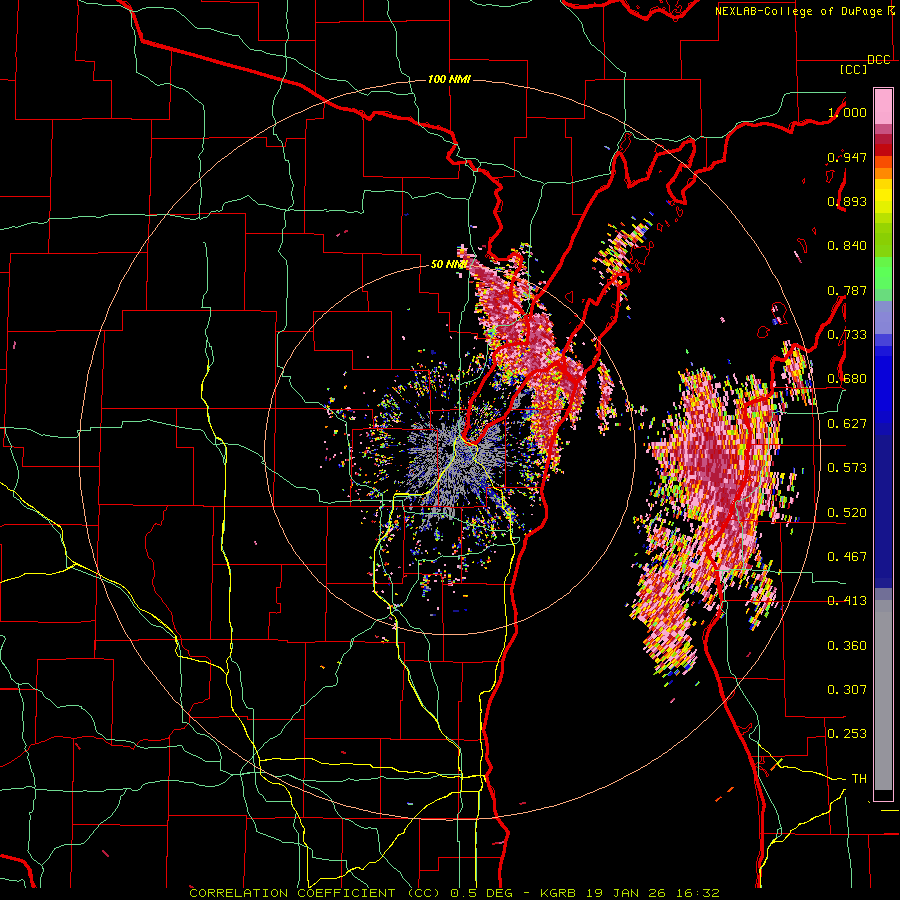Select the 0.893 scale value

pyautogui.click(x=847, y=201)
